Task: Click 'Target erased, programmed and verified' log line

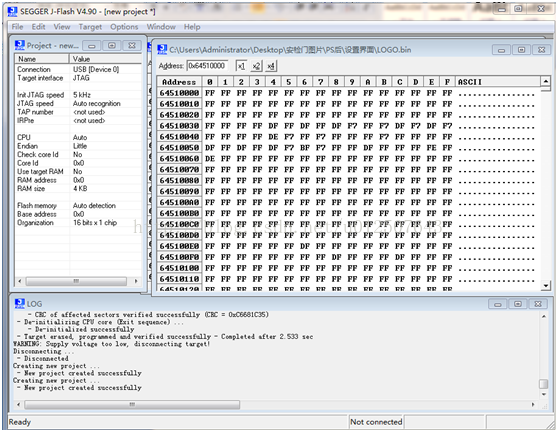Action: (165, 337)
